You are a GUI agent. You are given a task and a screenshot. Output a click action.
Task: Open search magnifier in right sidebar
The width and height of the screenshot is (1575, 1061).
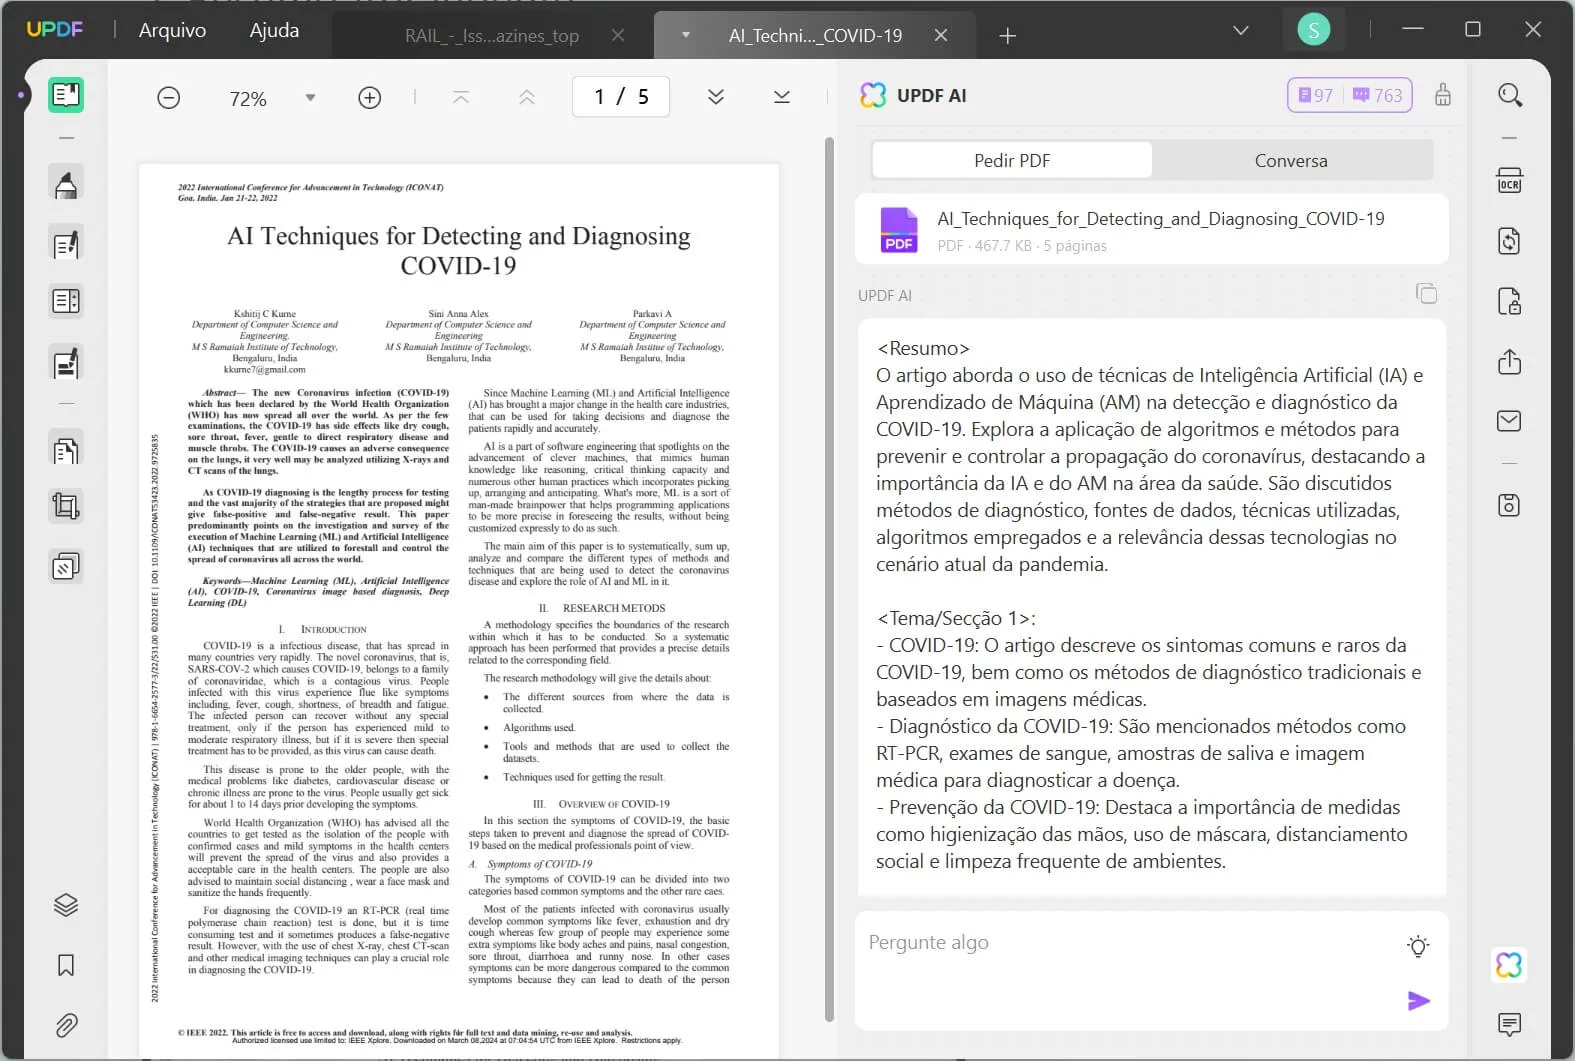1509,95
